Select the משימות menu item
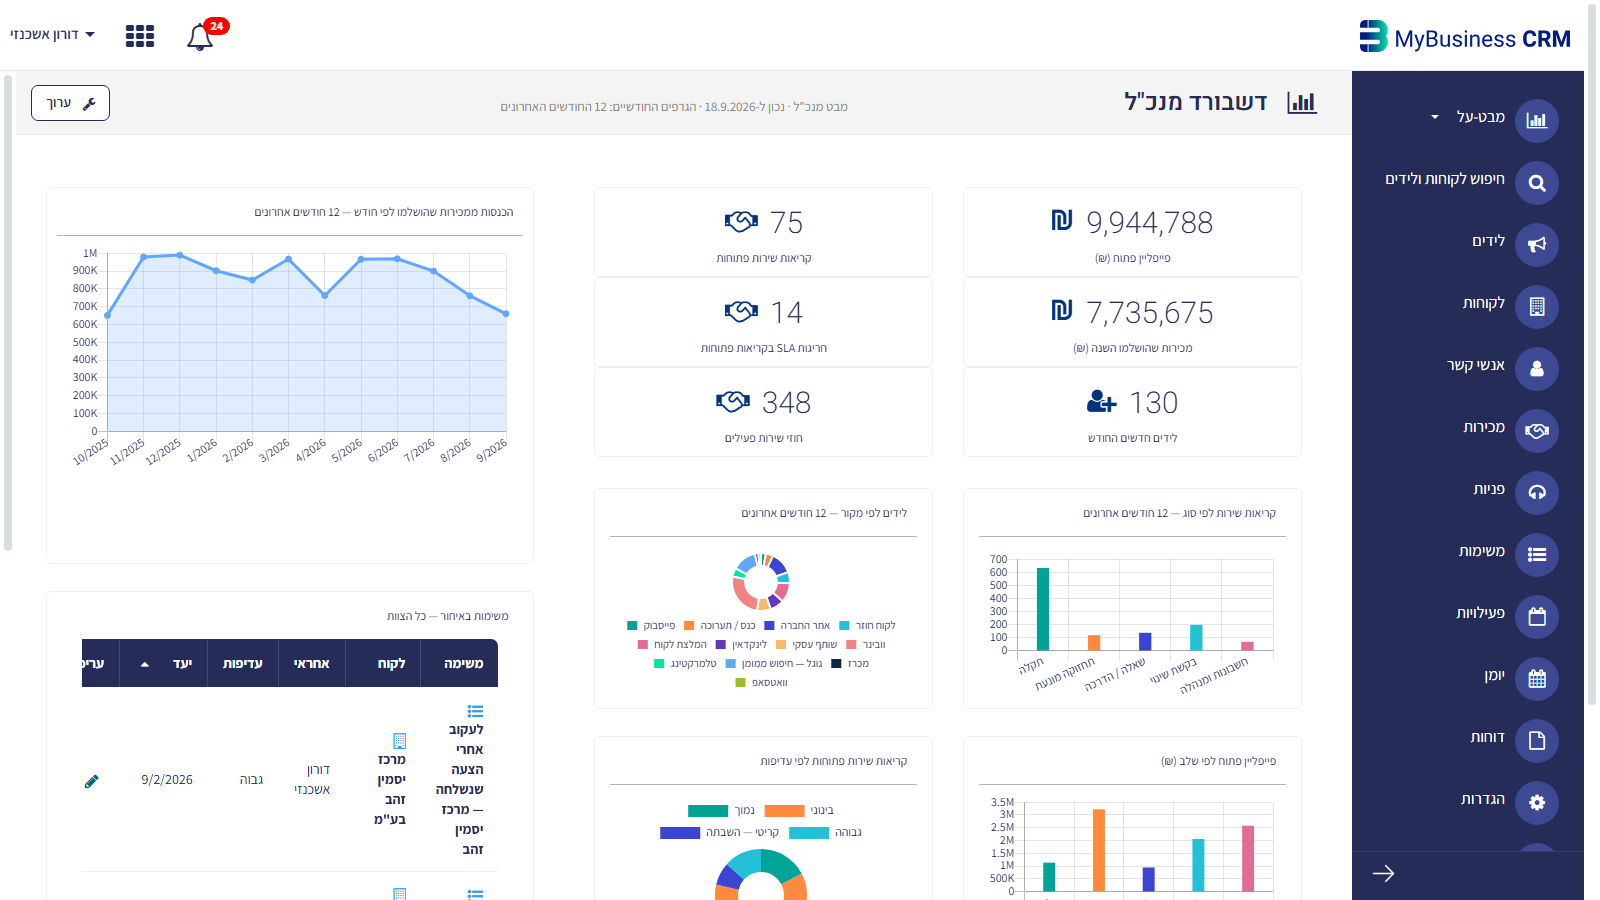 pyautogui.click(x=1482, y=551)
